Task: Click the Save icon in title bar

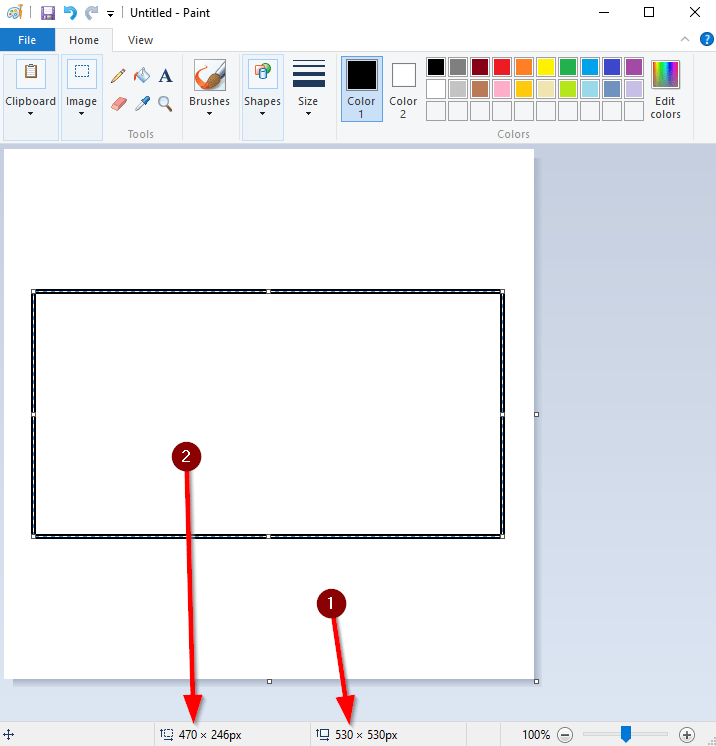Action: pyautogui.click(x=48, y=13)
